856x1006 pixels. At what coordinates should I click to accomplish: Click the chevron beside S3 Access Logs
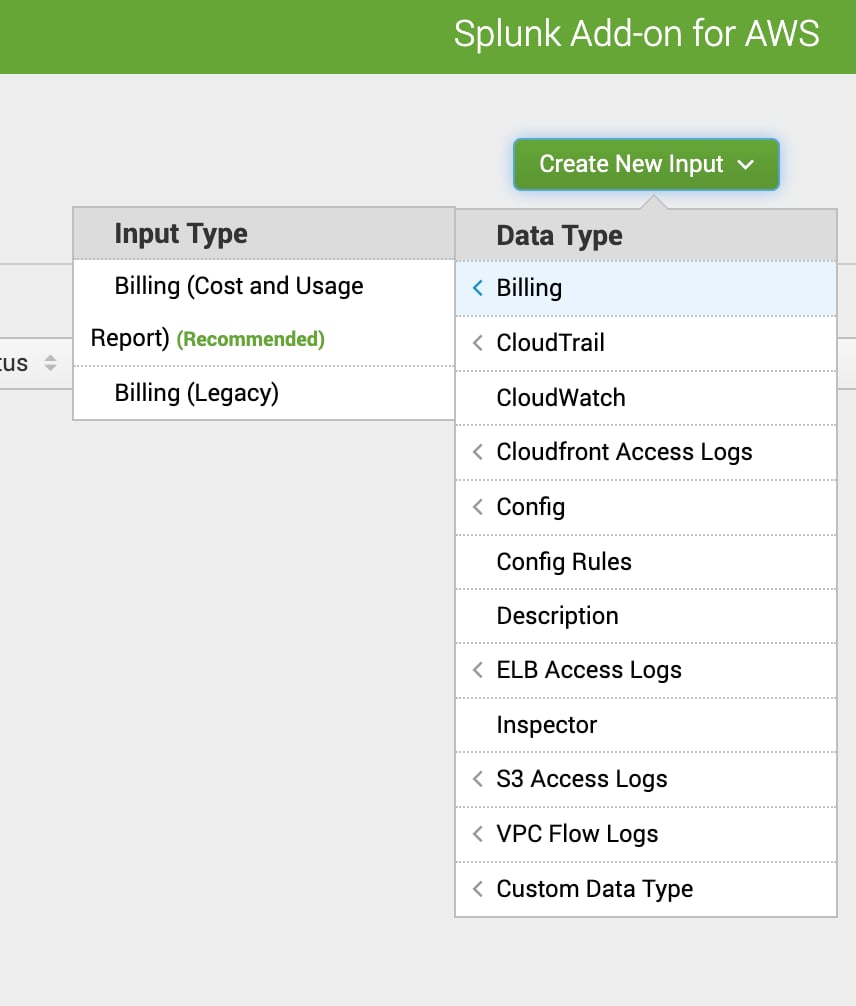pos(477,779)
